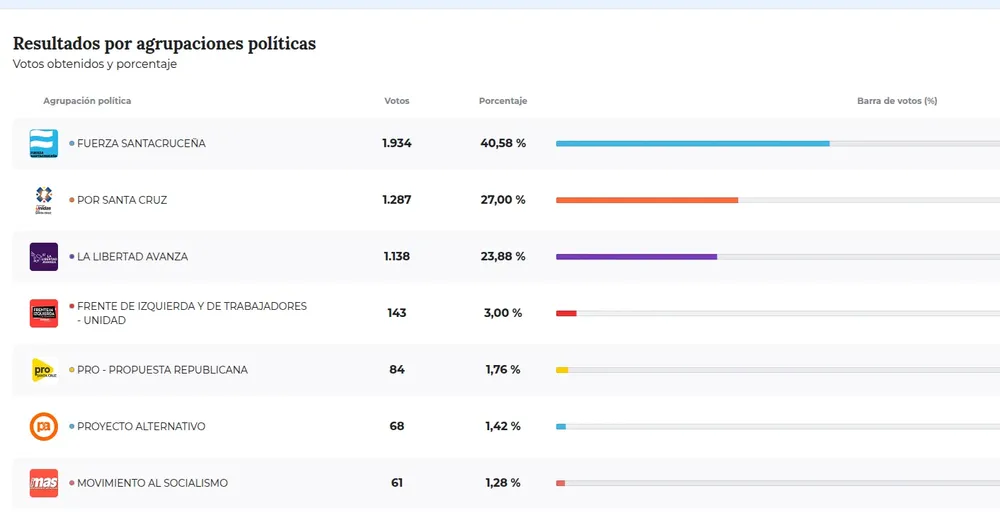Click the Agrupación política column header
This screenshot has width=1000, height=520.
tap(87, 101)
